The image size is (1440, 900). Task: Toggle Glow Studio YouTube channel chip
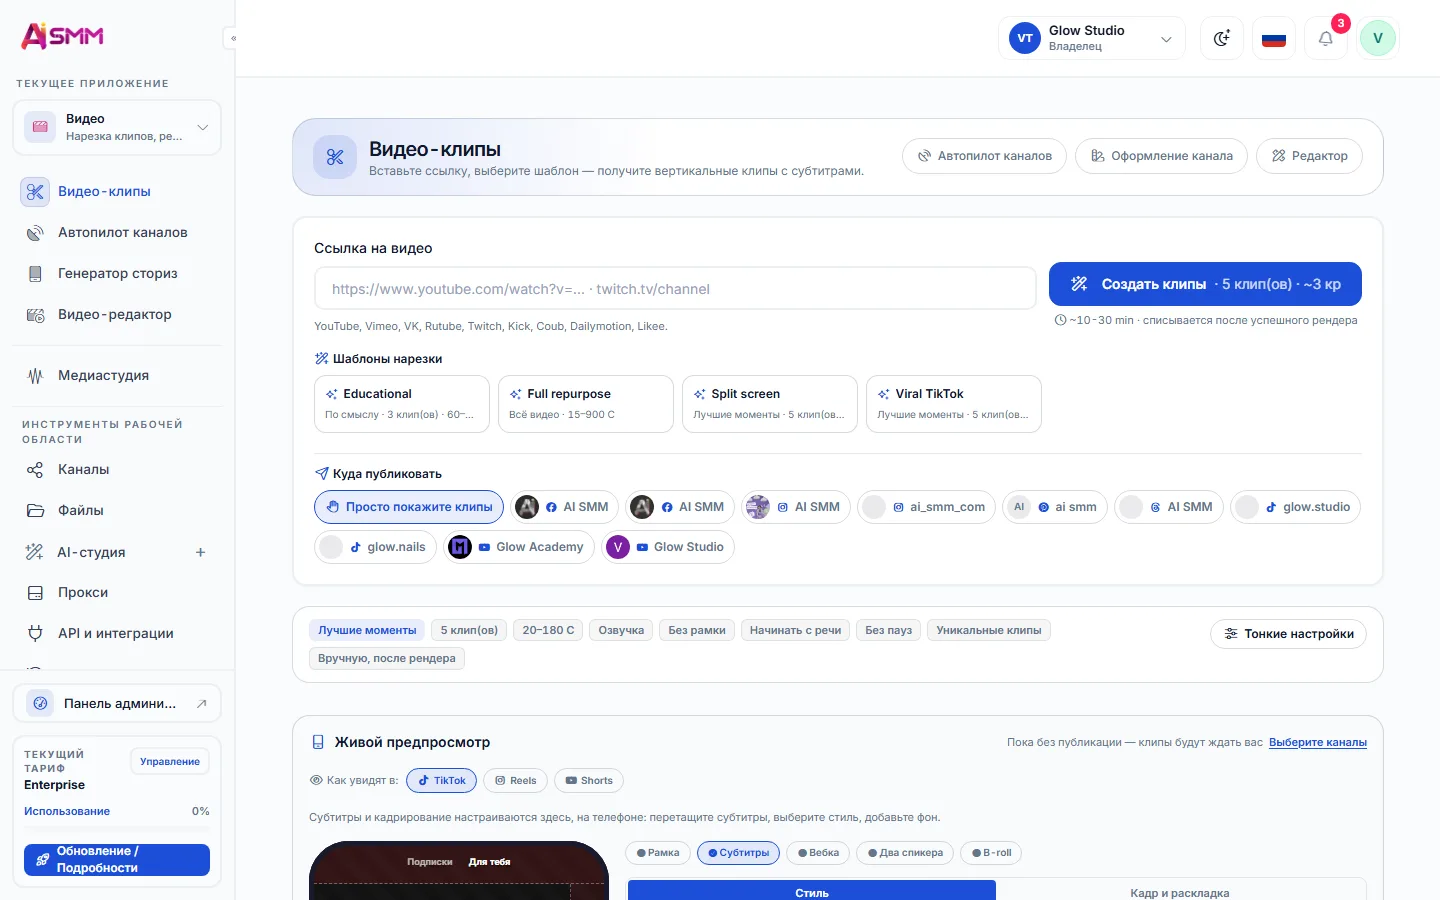668,547
